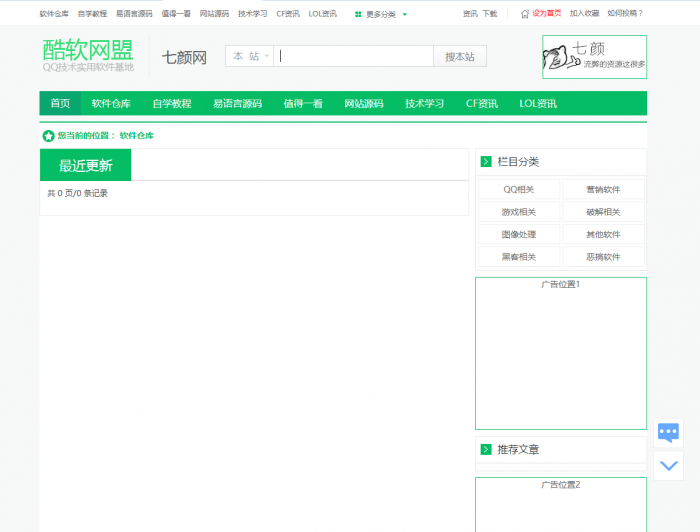Viewport: 700px width, 532px height.
Task: Click the grid icon next to 更多分类
Action: point(358,14)
